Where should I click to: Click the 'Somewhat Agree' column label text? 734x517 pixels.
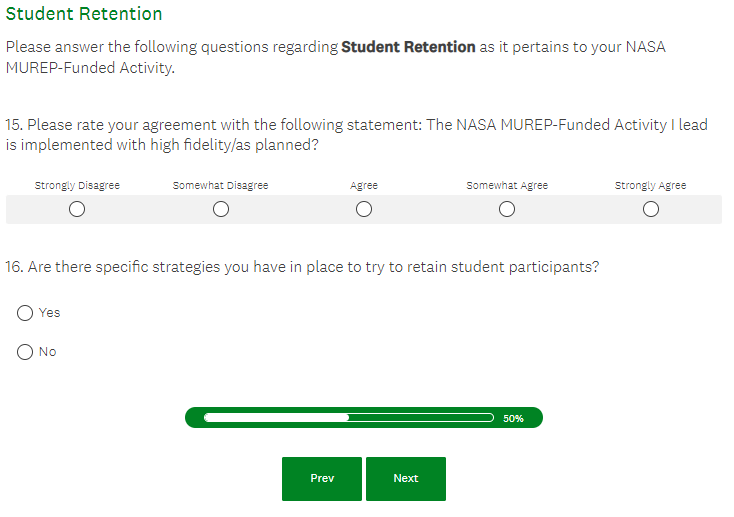pyautogui.click(x=507, y=186)
